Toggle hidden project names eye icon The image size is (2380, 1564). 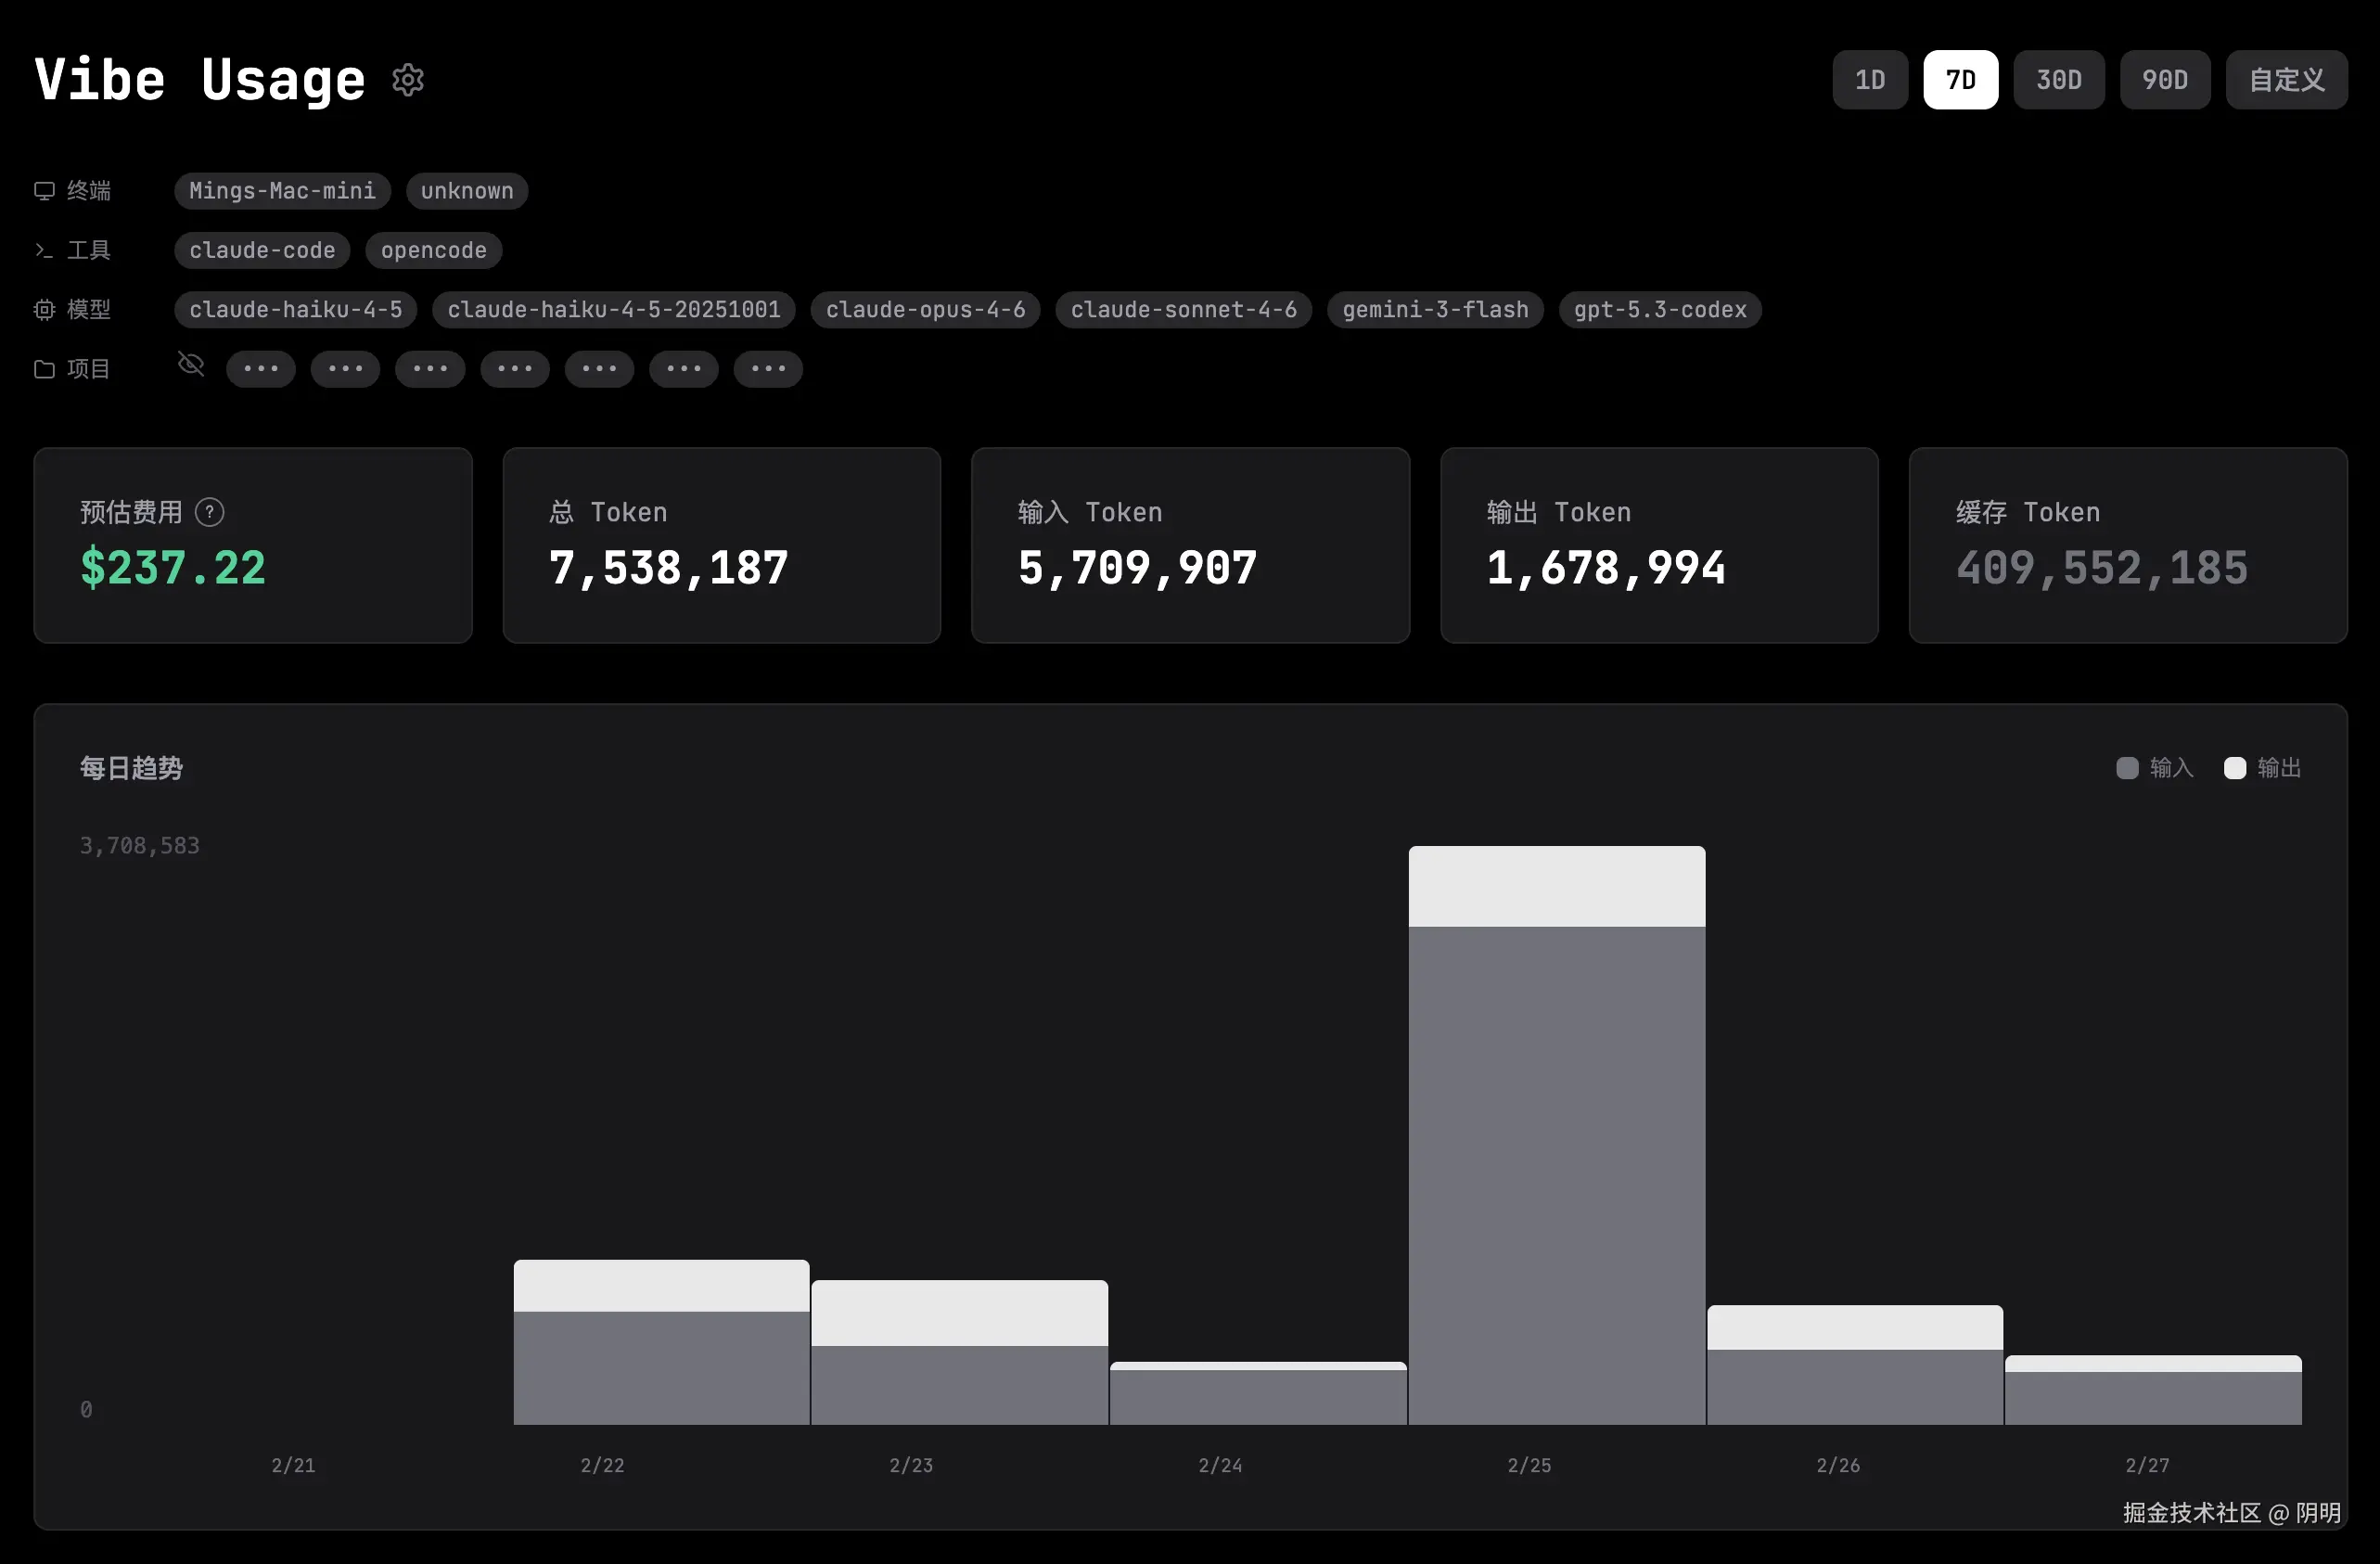coord(191,365)
